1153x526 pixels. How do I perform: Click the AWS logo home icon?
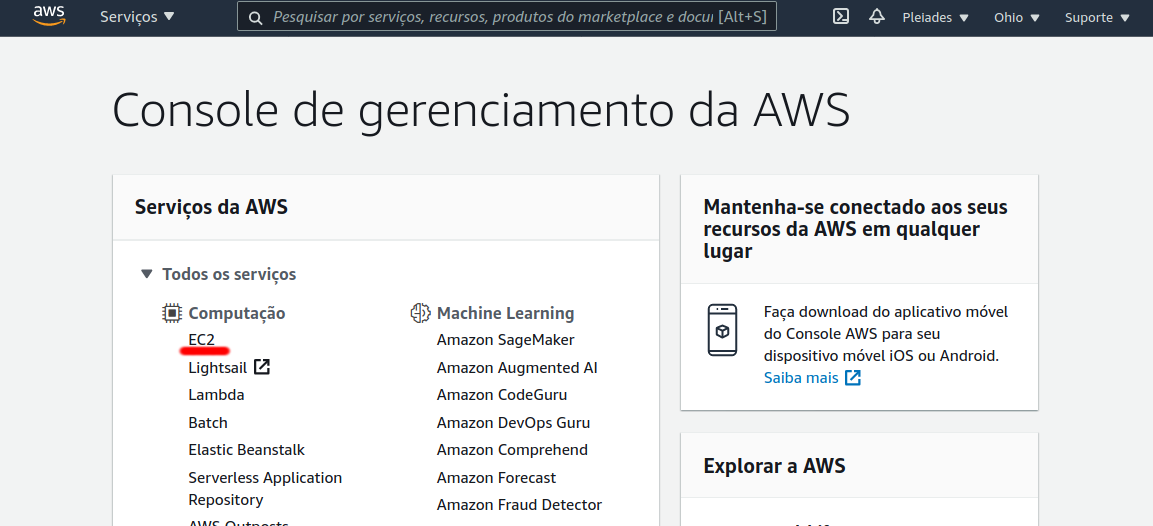[49, 16]
